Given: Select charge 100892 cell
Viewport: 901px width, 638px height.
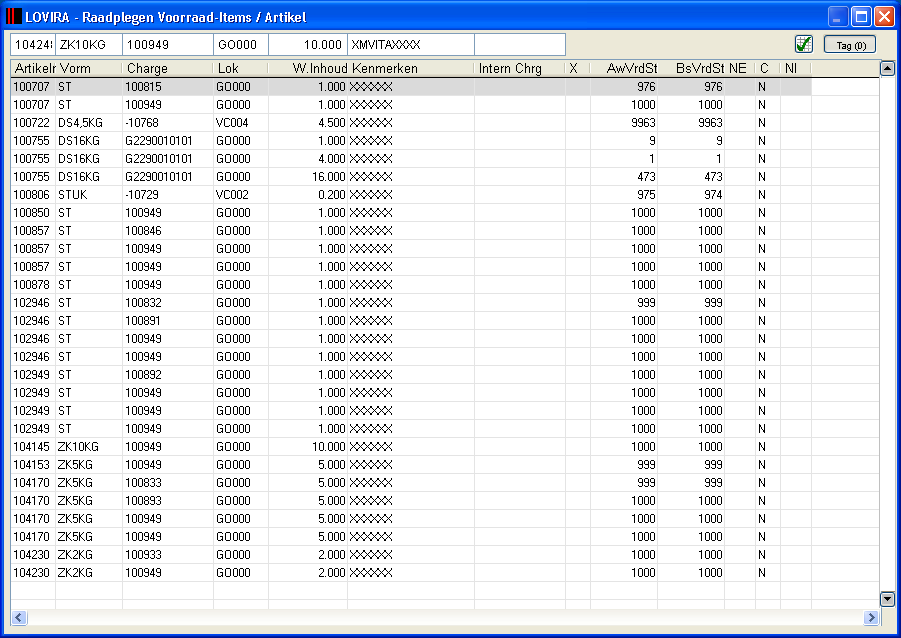Looking at the screenshot, I should click(x=168, y=375).
